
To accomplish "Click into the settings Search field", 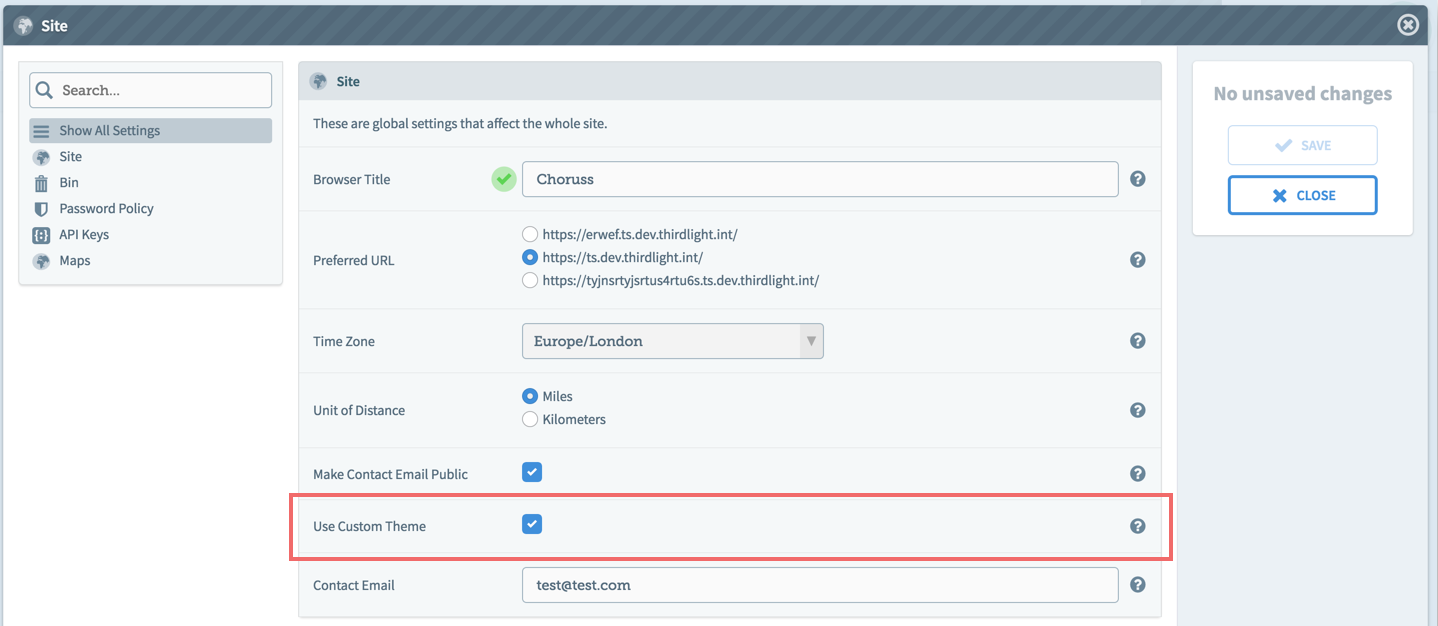I will click(151, 90).
